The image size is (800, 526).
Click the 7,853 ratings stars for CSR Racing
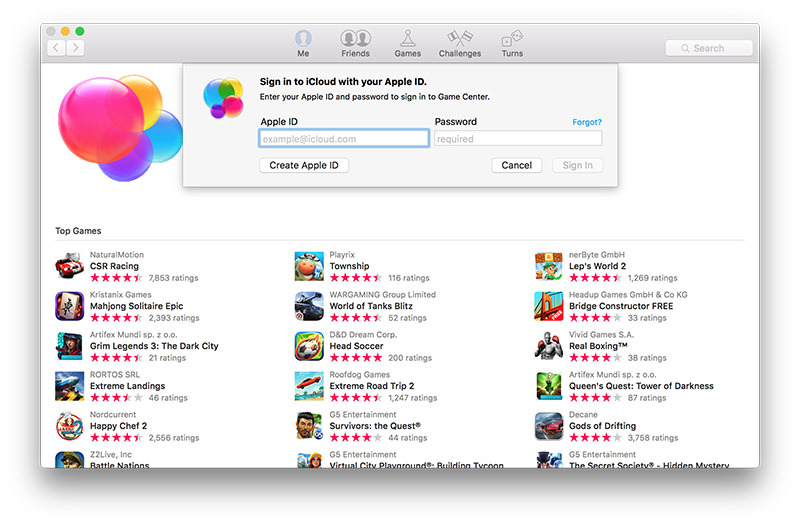[116, 278]
